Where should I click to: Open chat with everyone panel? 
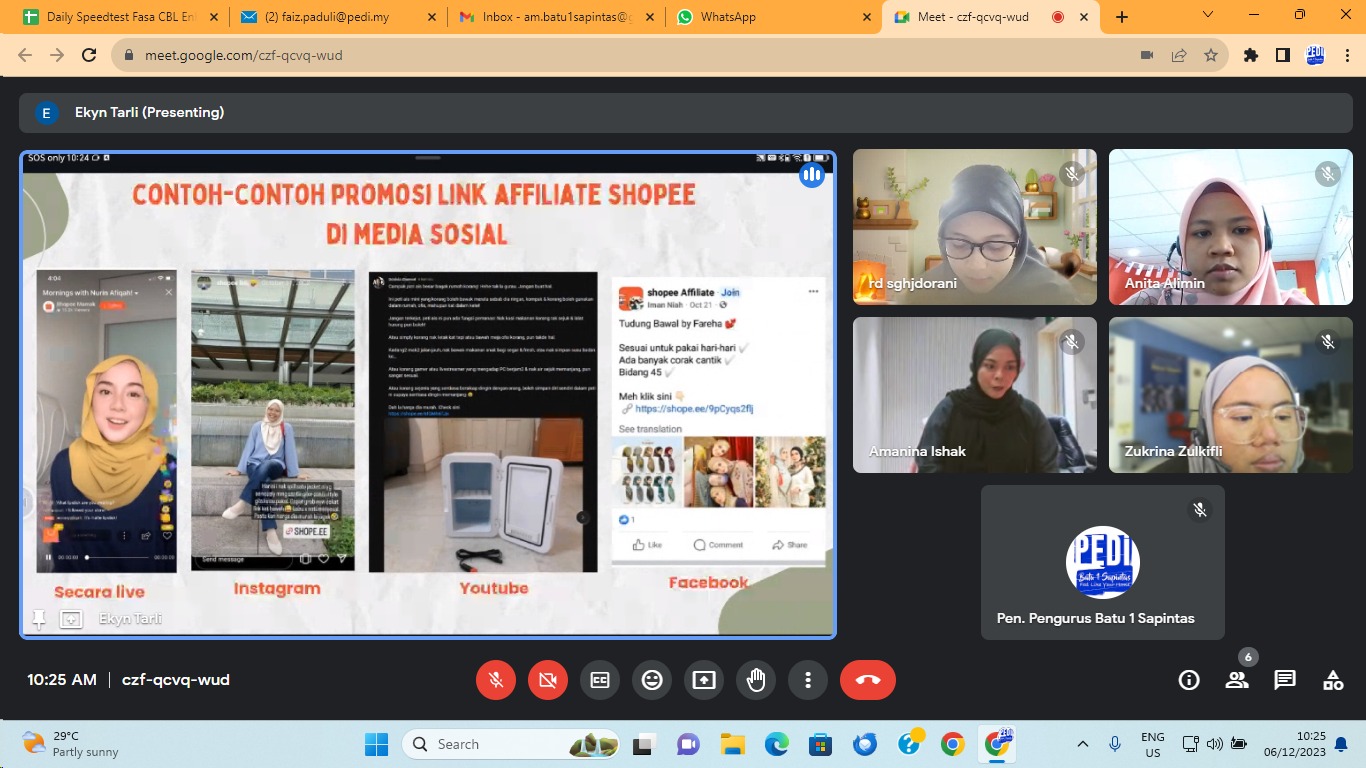tap(1285, 680)
